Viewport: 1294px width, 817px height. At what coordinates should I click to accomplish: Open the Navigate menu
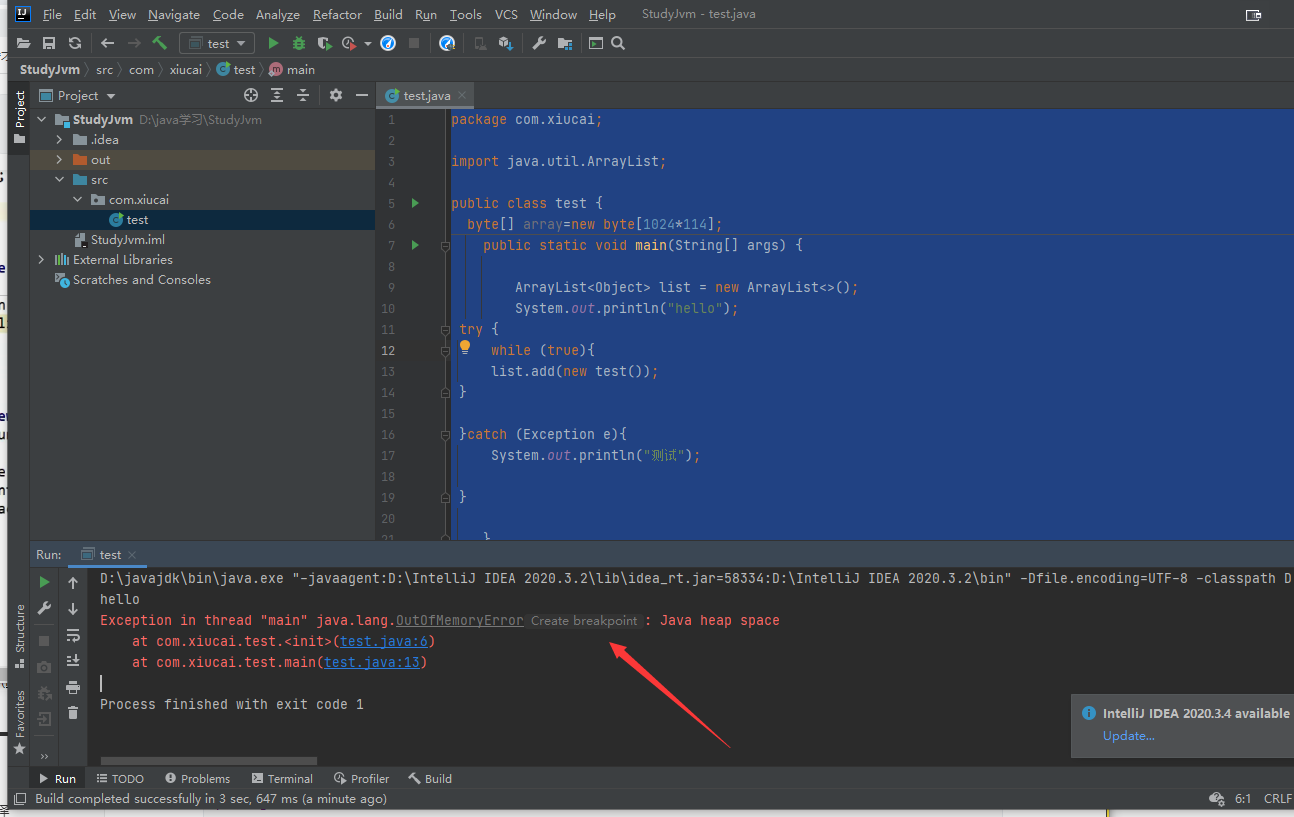click(174, 14)
